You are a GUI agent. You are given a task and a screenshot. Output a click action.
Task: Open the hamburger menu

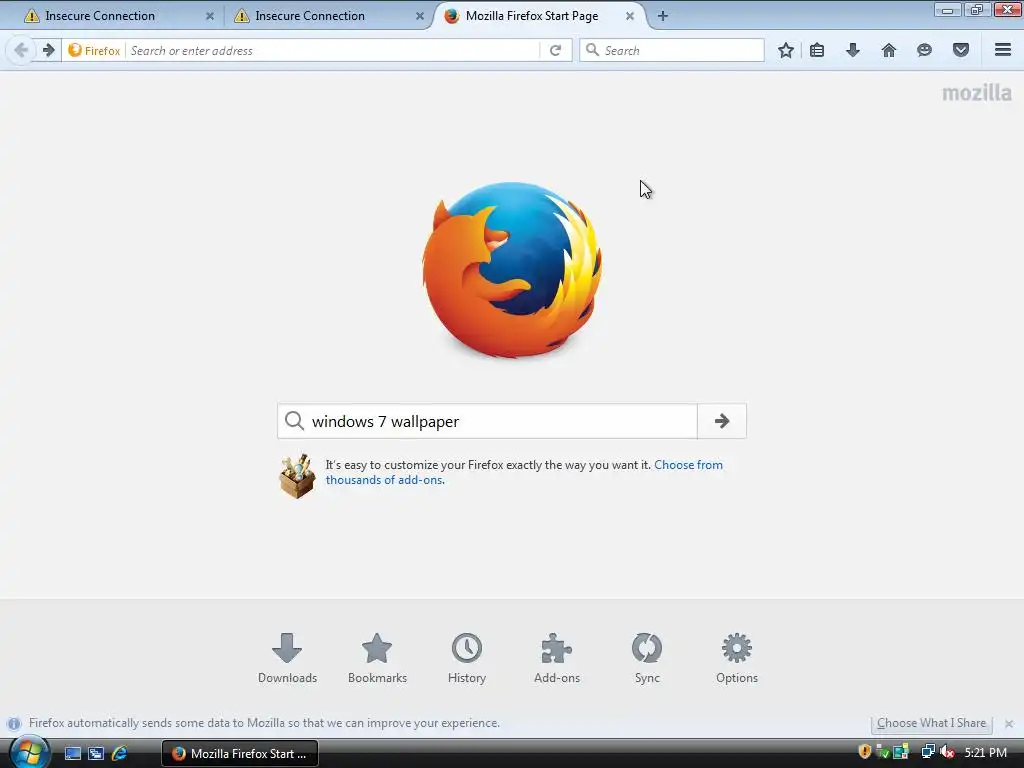1002,50
